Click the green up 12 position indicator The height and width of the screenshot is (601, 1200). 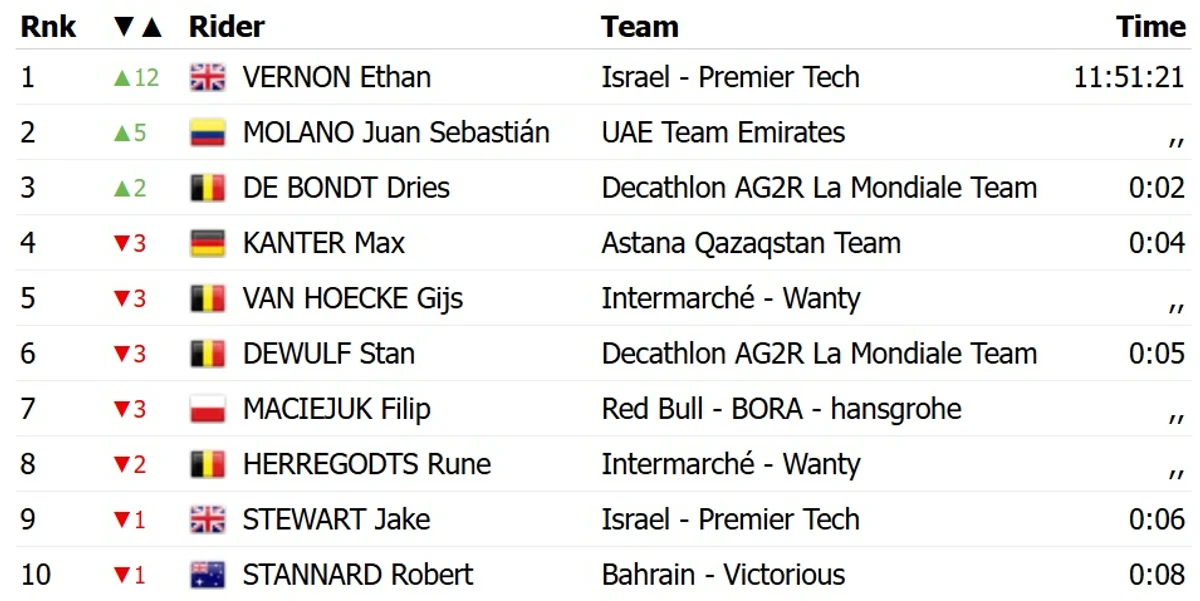[x=135, y=78]
